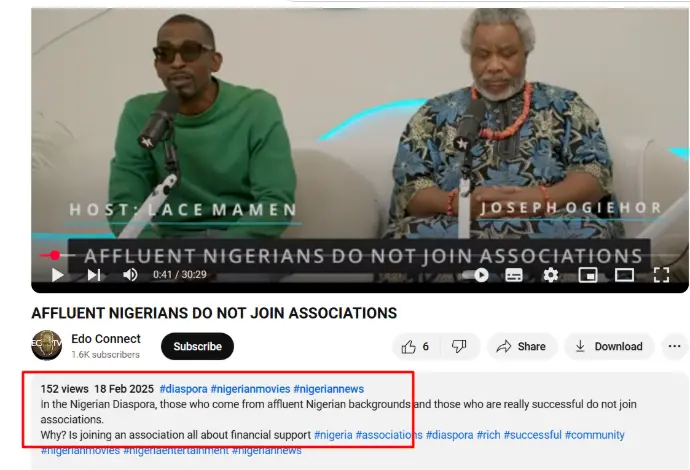
Task: Like the video with thumbs up
Action: click(x=415, y=347)
